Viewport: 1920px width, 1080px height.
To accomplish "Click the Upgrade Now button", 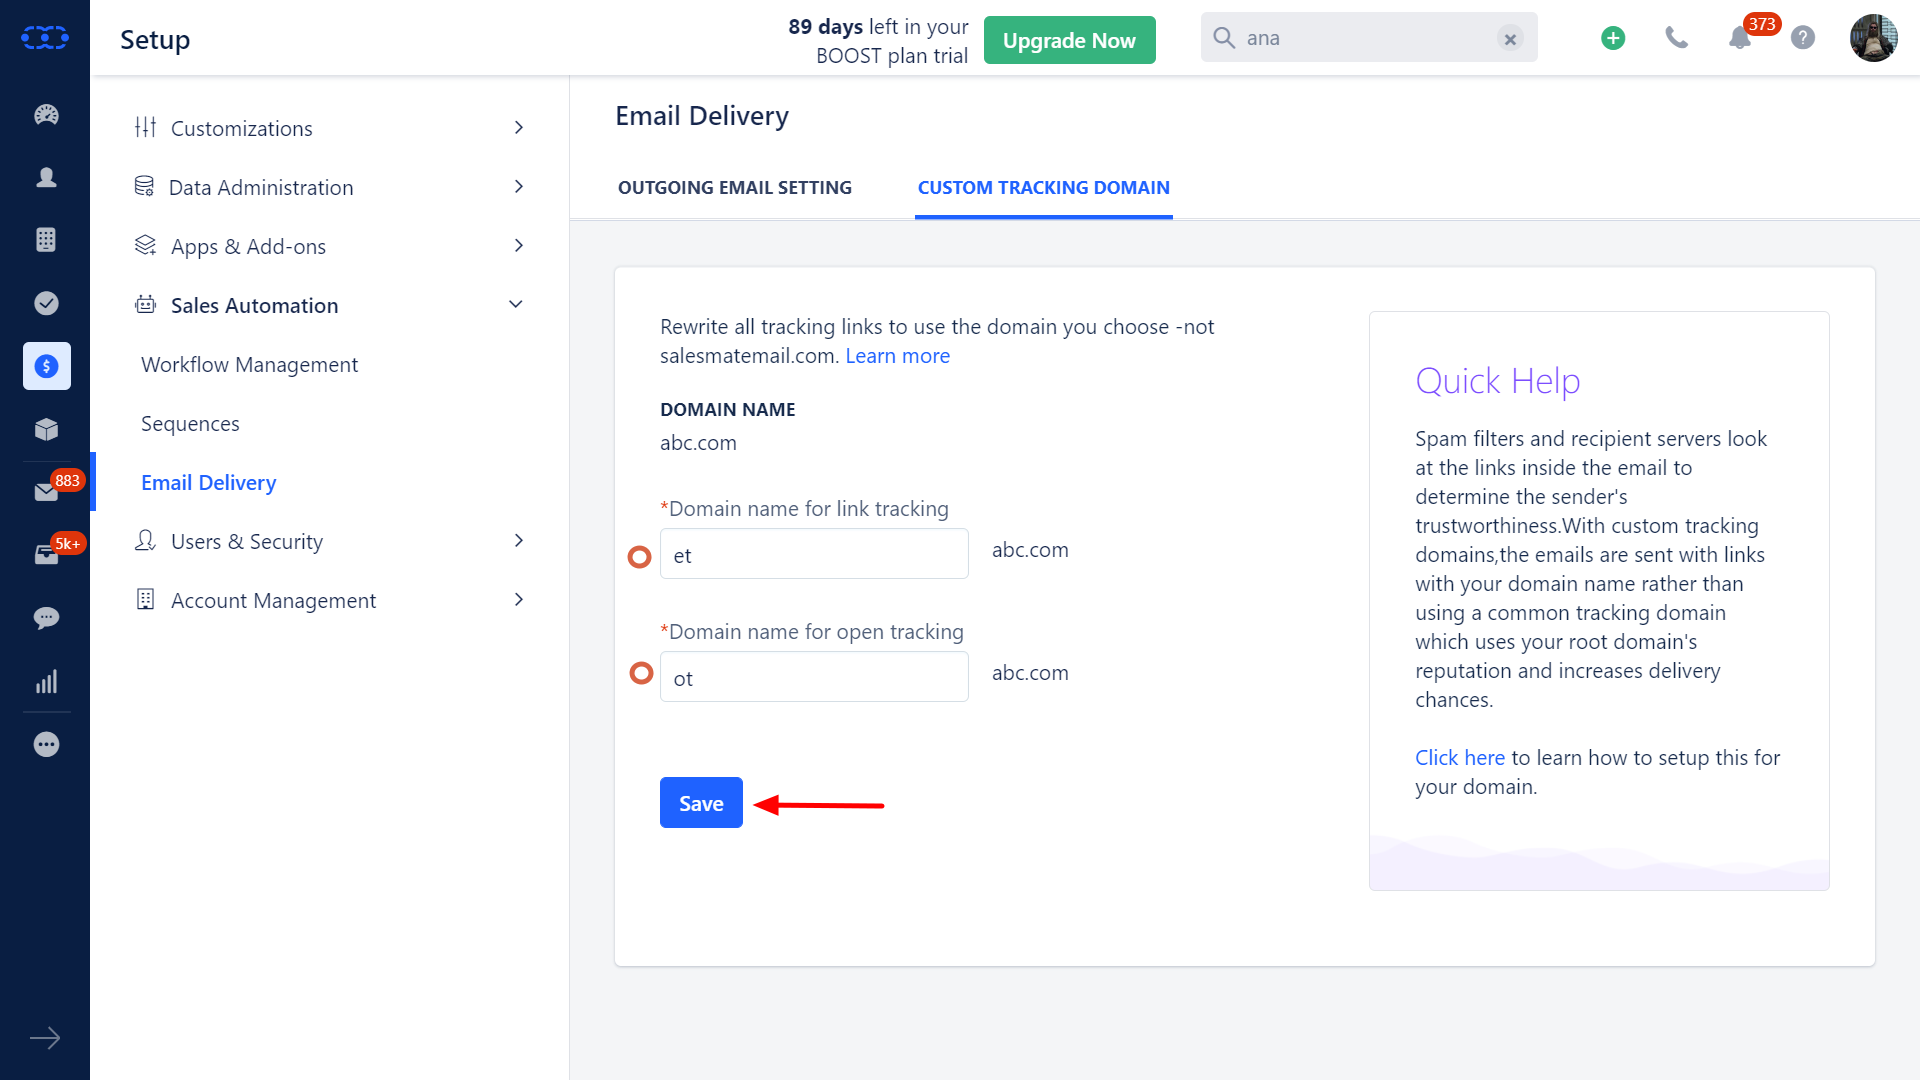I will 1069,40.
